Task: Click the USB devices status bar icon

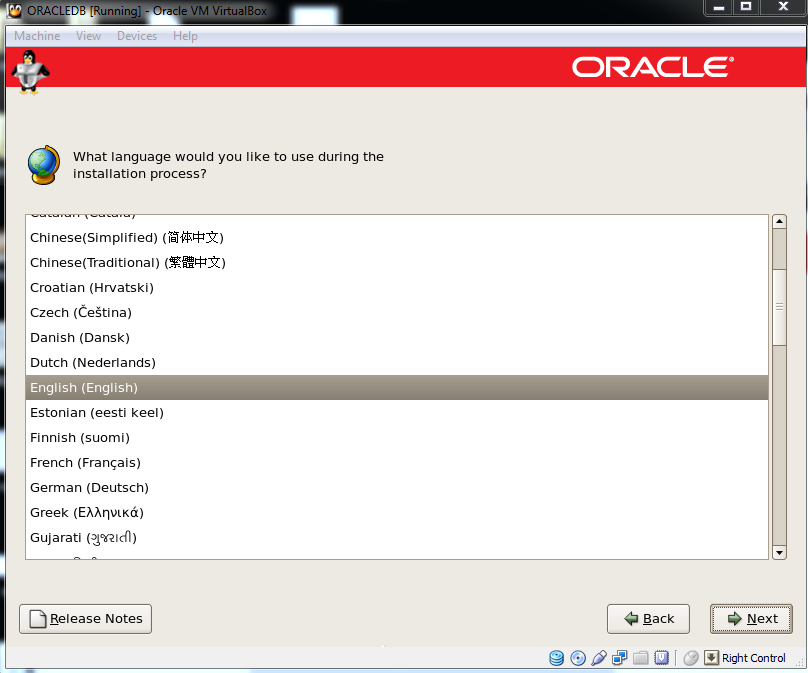Action: (x=599, y=658)
